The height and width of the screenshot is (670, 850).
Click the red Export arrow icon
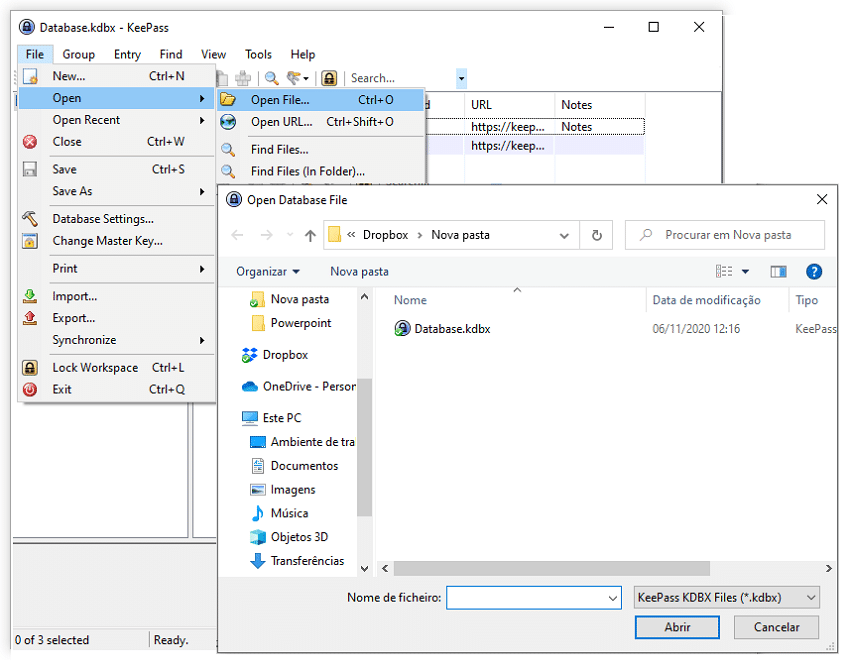pos(30,318)
